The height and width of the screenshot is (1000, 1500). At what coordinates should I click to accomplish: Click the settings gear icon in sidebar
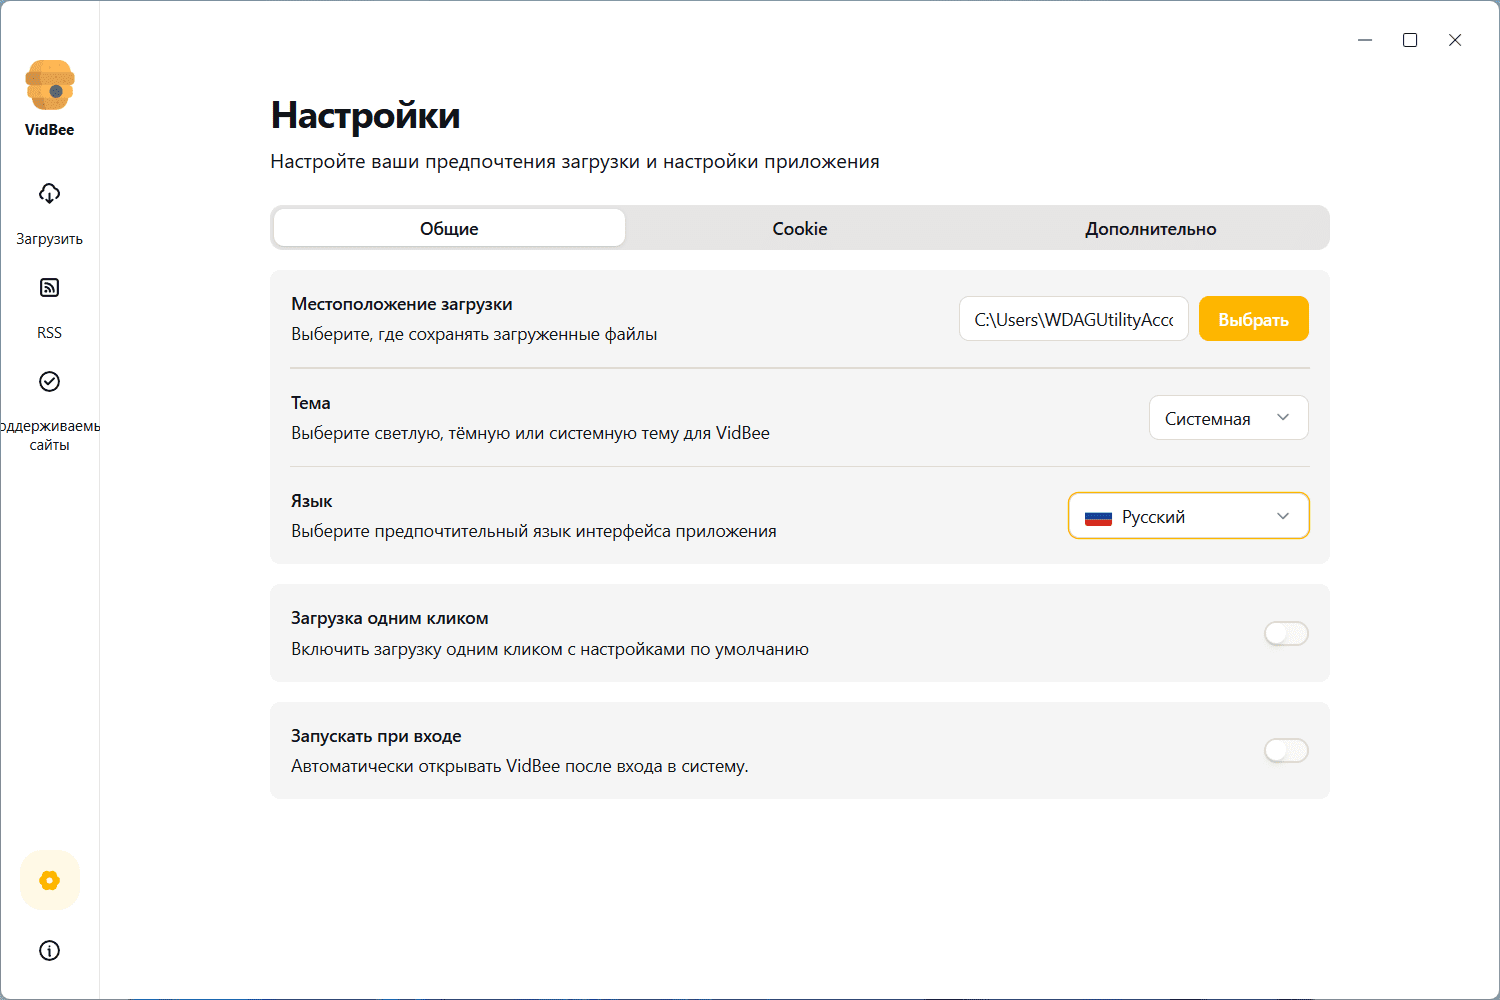coord(50,880)
